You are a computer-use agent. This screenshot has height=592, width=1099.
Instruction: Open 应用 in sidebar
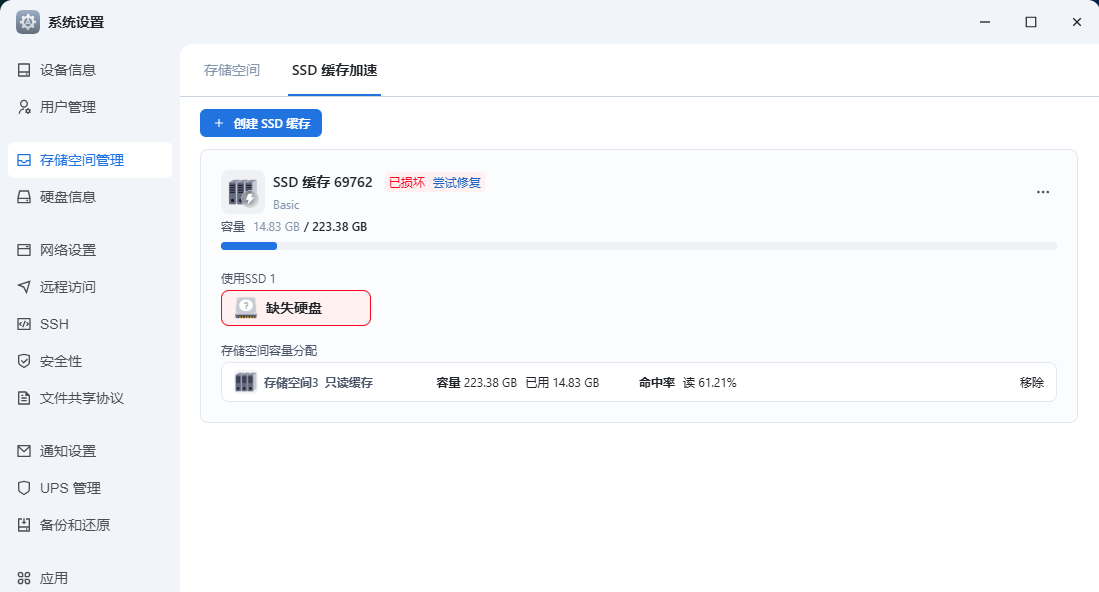pyautogui.click(x=90, y=578)
